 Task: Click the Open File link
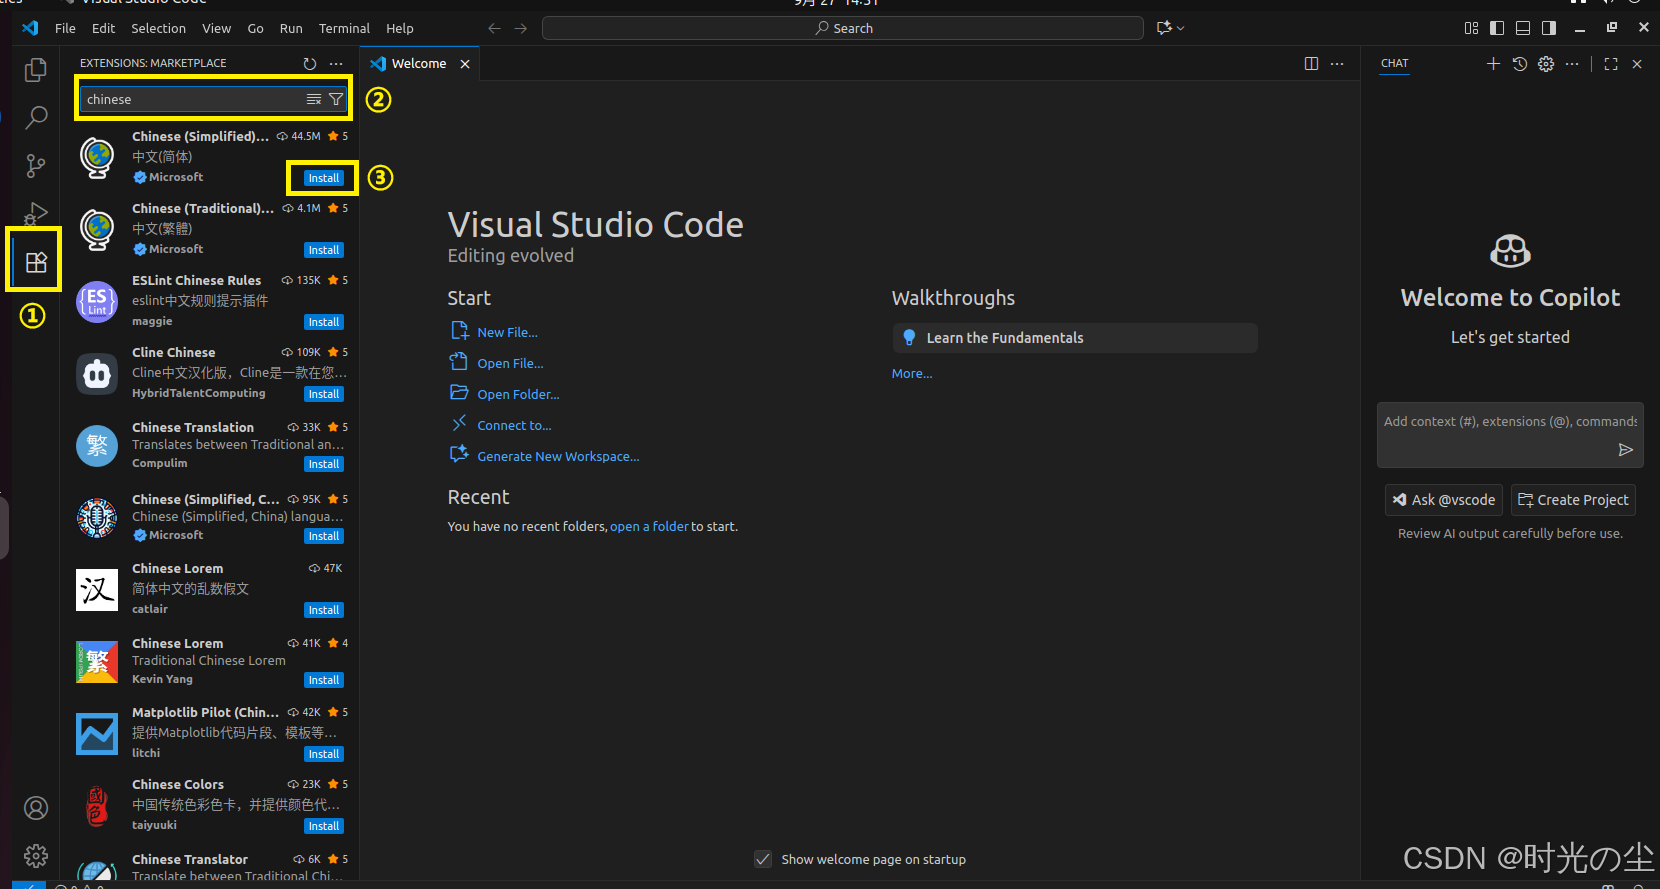pos(510,363)
